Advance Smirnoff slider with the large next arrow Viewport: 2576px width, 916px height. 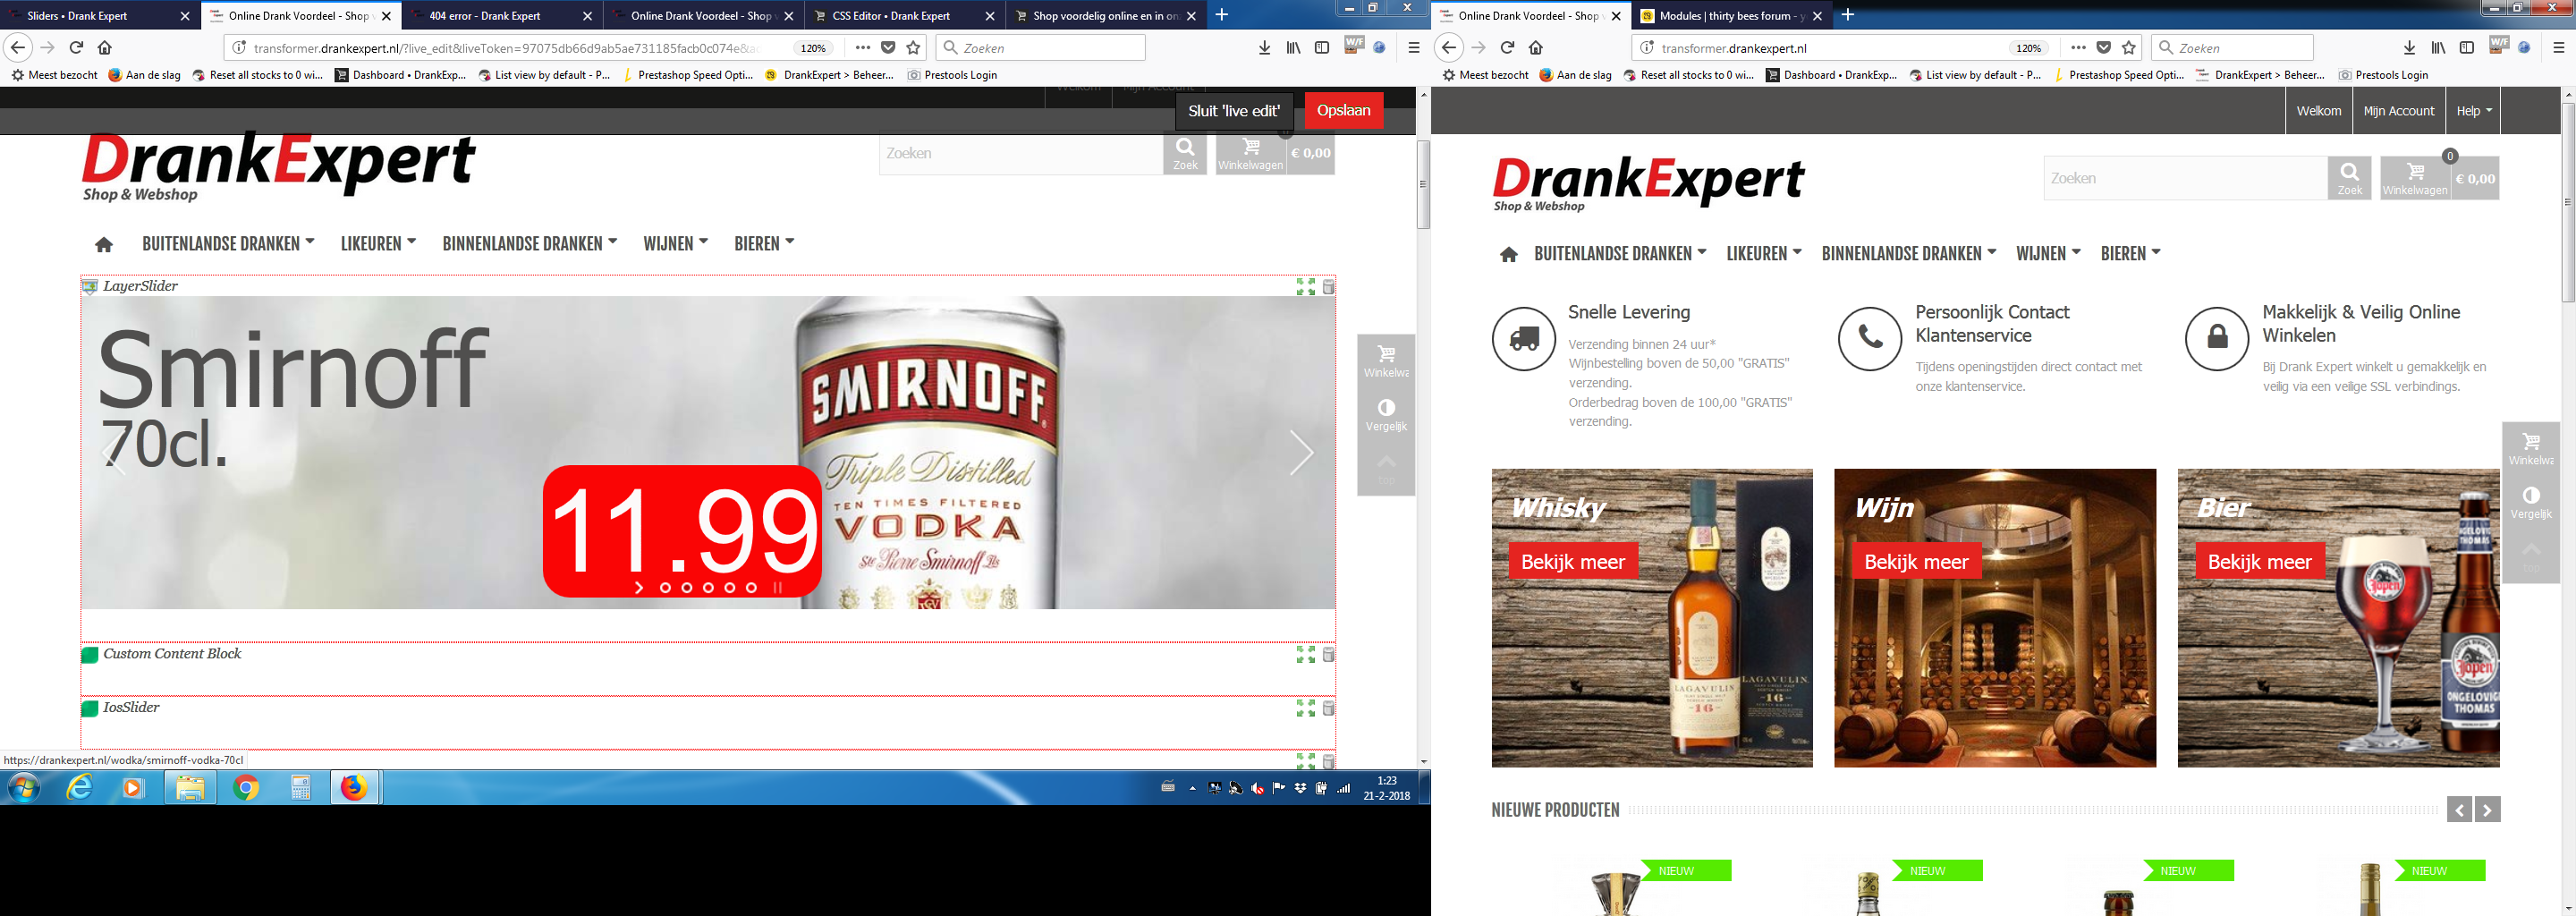click(1300, 453)
